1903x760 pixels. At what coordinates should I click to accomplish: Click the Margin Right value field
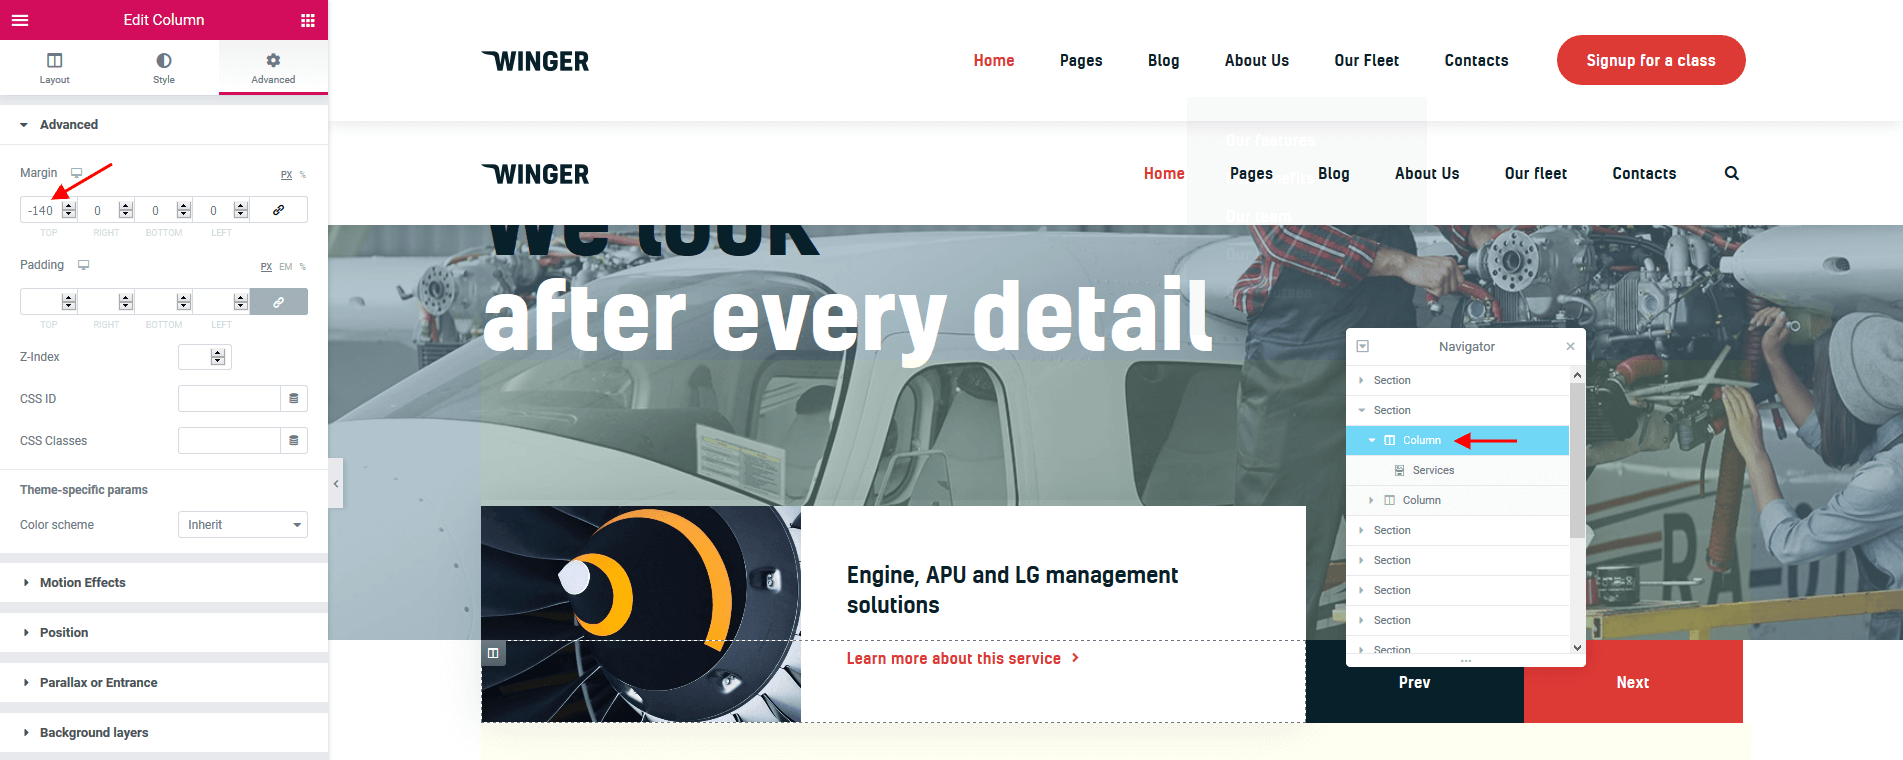click(x=98, y=210)
